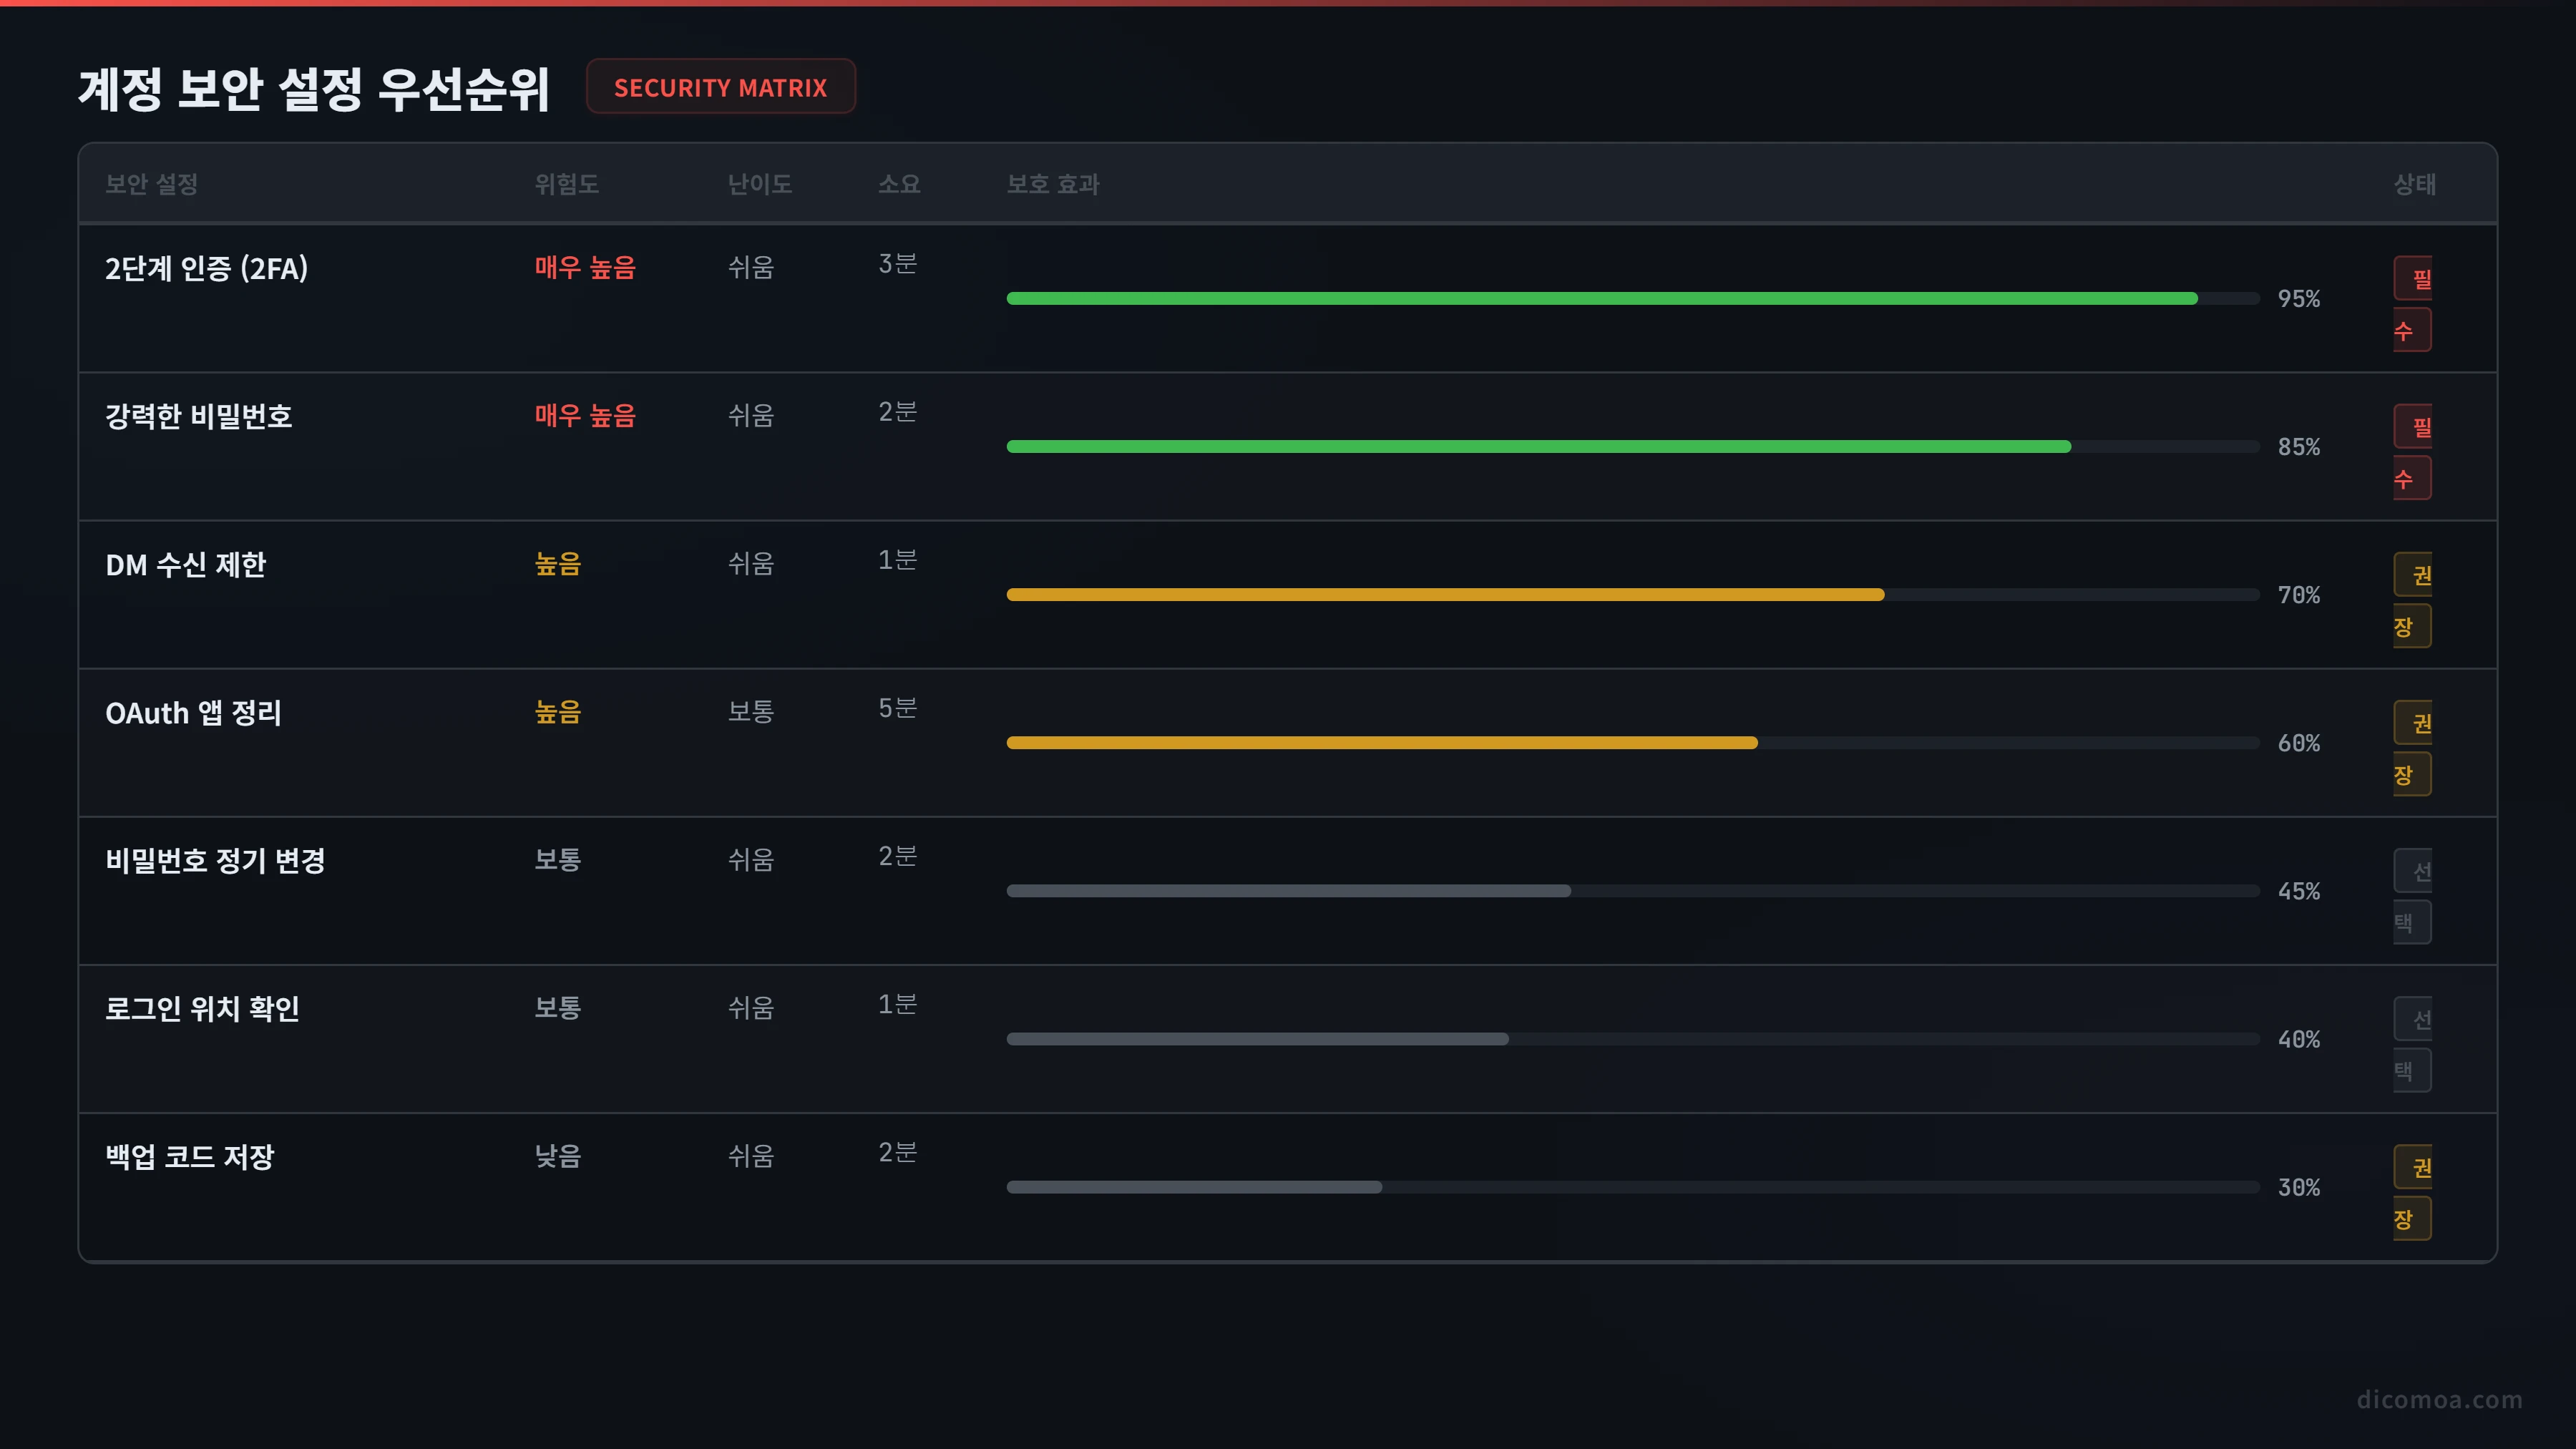Click the yellow 70% protection bar
The height and width of the screenshot is (1449, 2576).
(1445, 594)
